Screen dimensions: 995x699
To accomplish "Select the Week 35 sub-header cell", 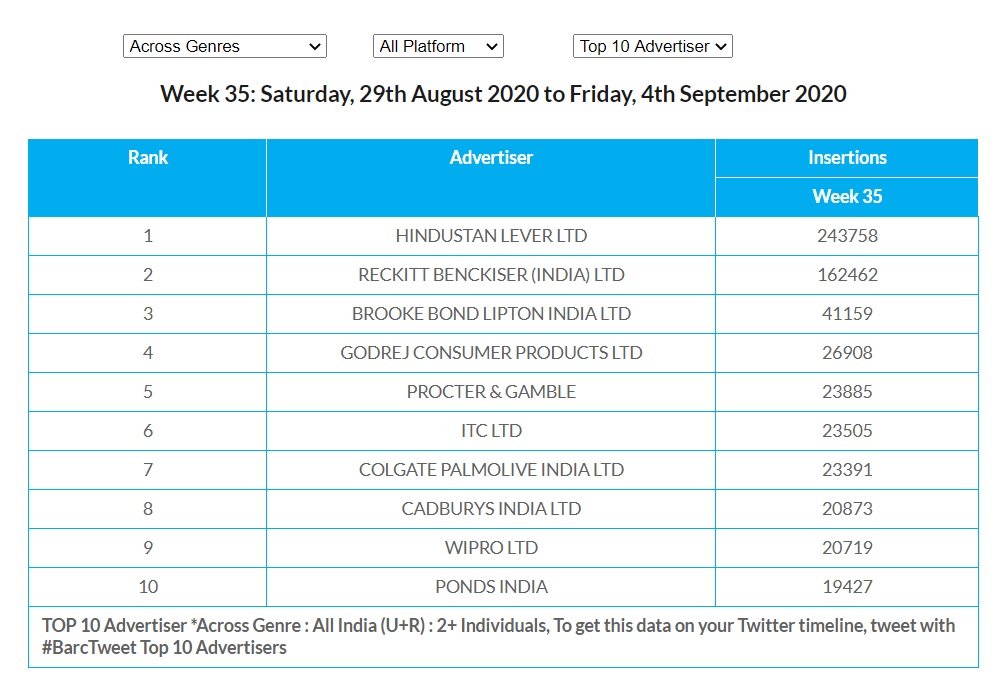I will coord(847,197).
